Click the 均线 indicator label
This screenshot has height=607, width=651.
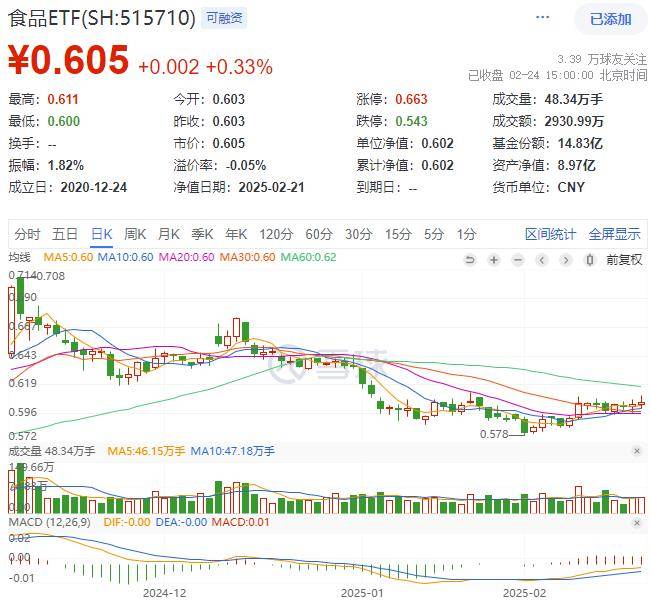(x=20, y=257)
